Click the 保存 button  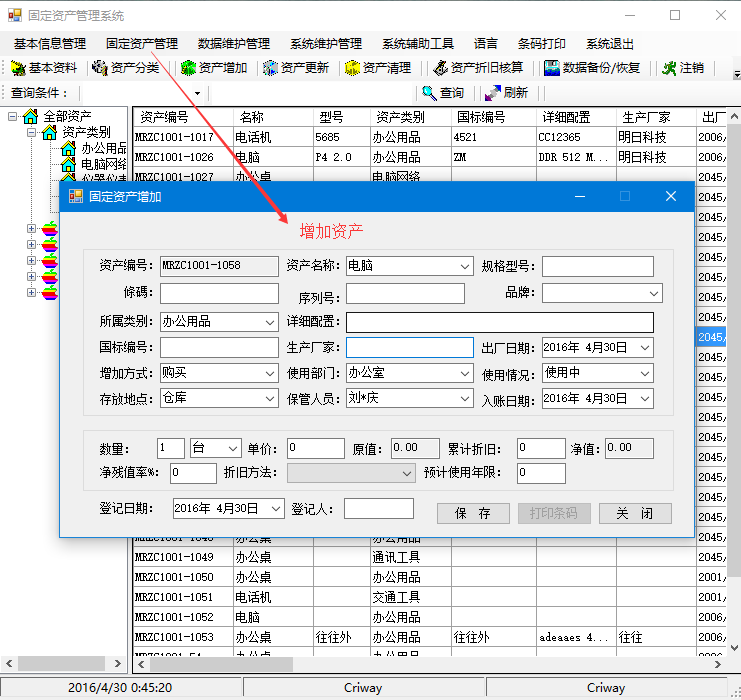click(473, 513)
